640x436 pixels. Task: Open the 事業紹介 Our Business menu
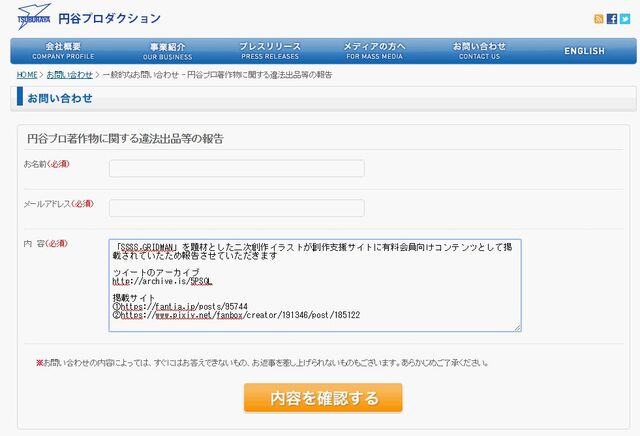167,51
